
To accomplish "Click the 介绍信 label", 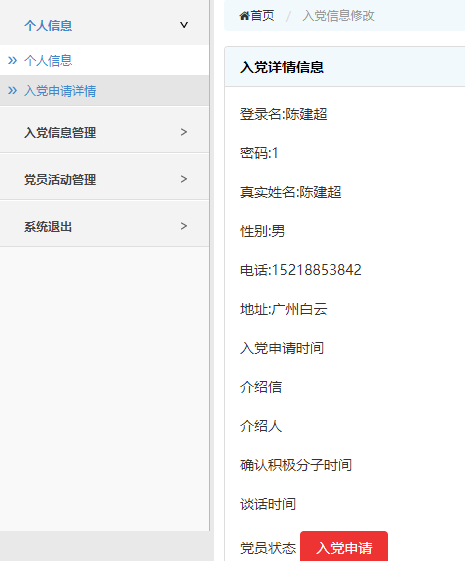I will pos(261,387).
